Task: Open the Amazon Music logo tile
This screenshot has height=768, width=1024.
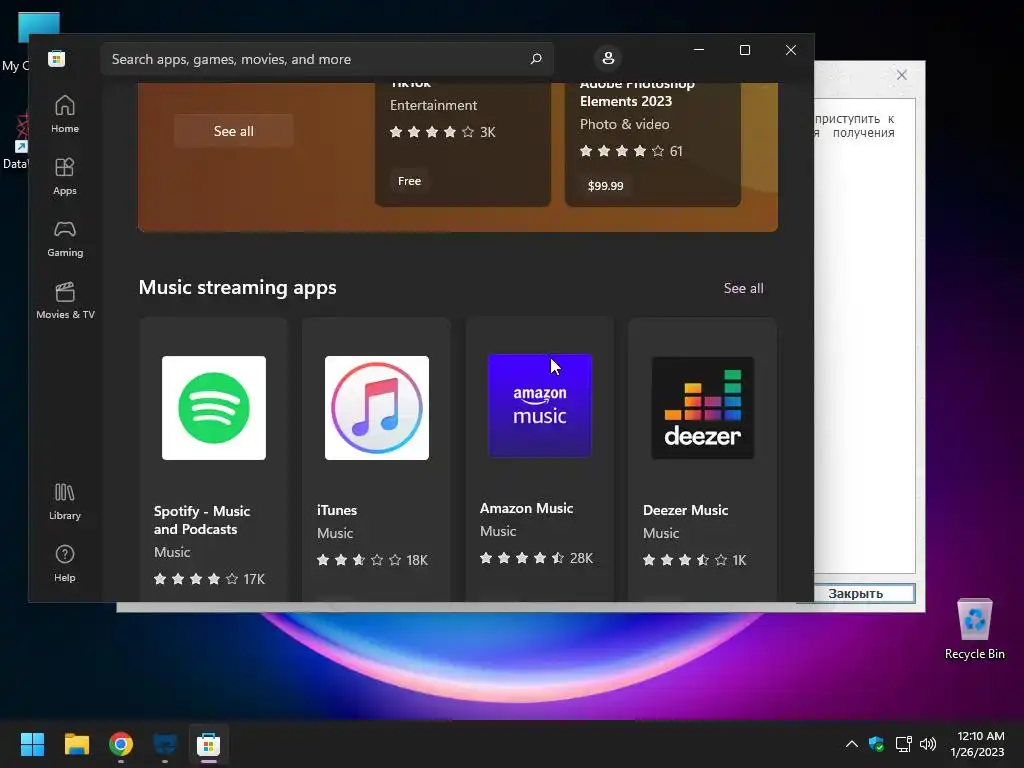Action: click(x=539, y=406)
